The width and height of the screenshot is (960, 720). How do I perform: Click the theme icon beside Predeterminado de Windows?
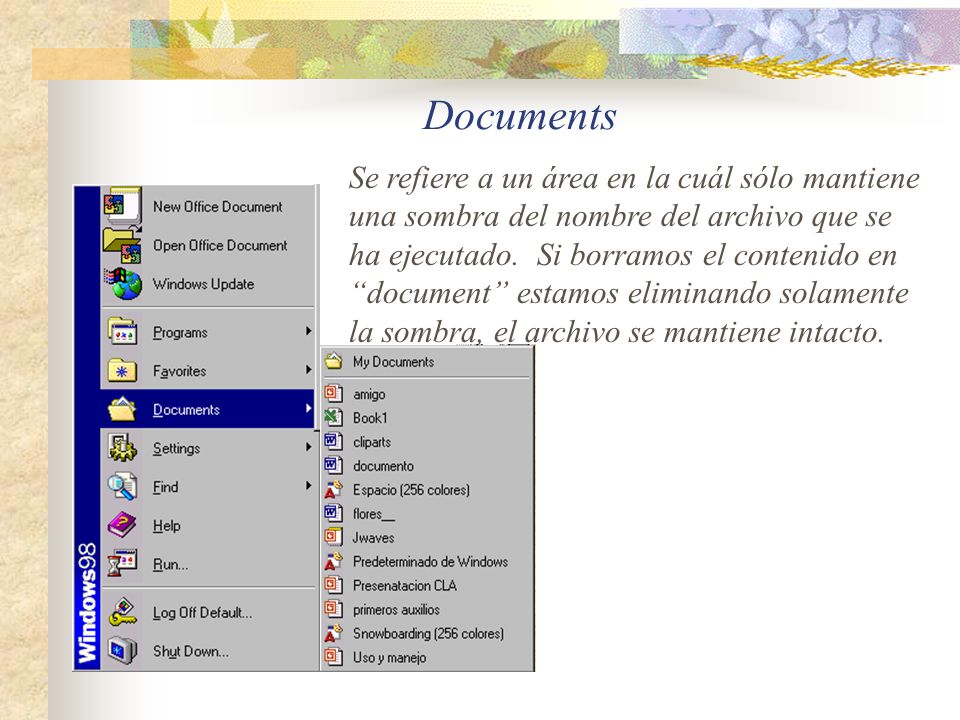pyautogui.click(x=333, y=561)
